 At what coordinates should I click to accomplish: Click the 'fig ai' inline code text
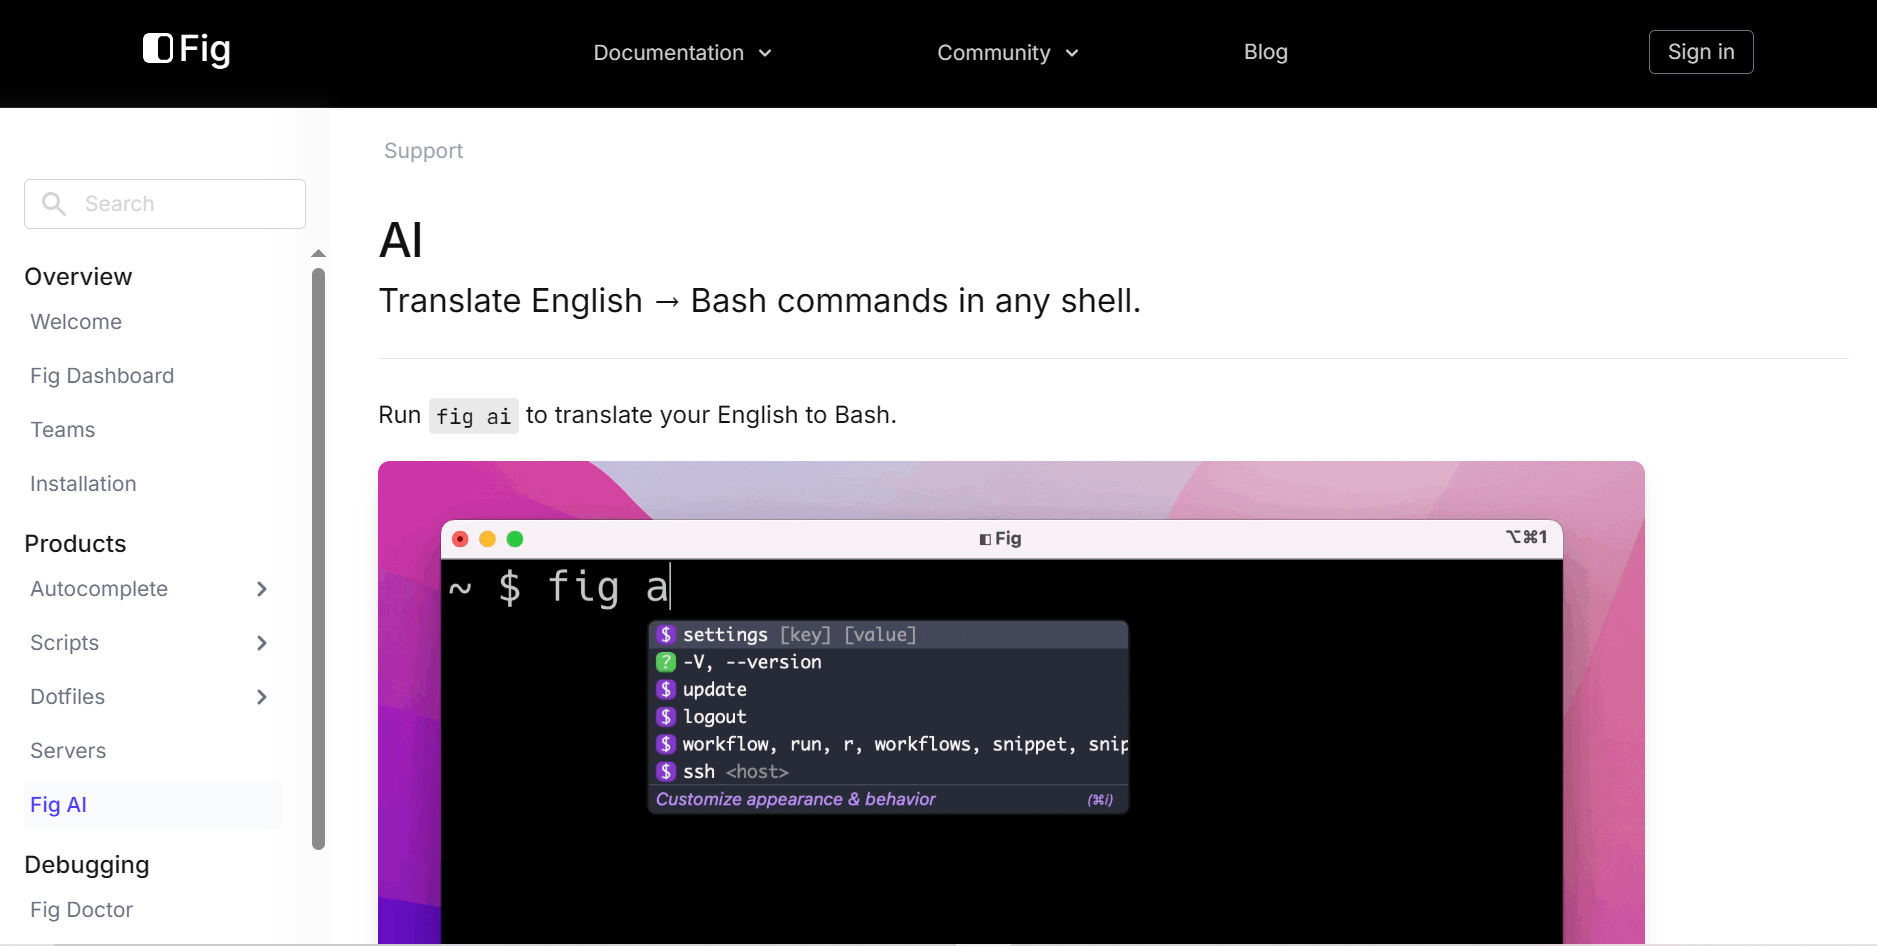coord(474,416)
